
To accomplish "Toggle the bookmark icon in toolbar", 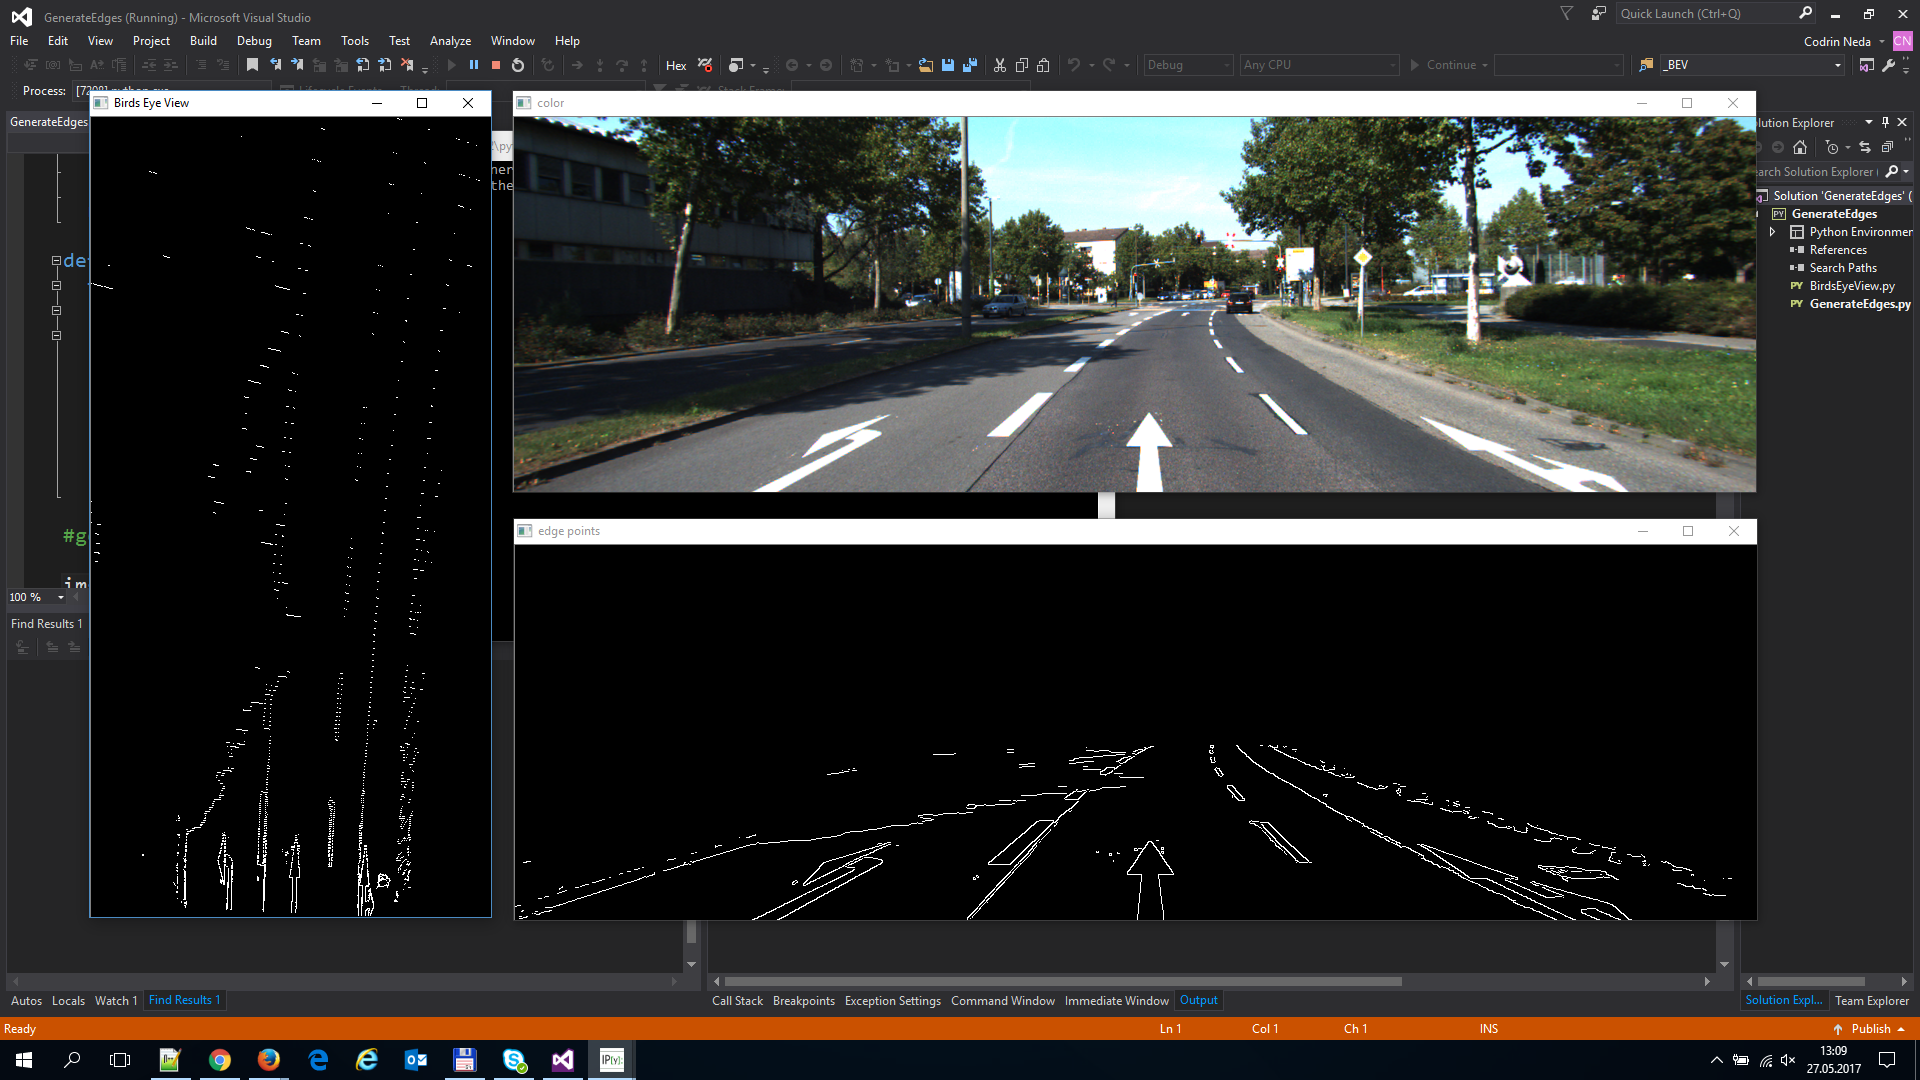I will [x=252, y=65].
